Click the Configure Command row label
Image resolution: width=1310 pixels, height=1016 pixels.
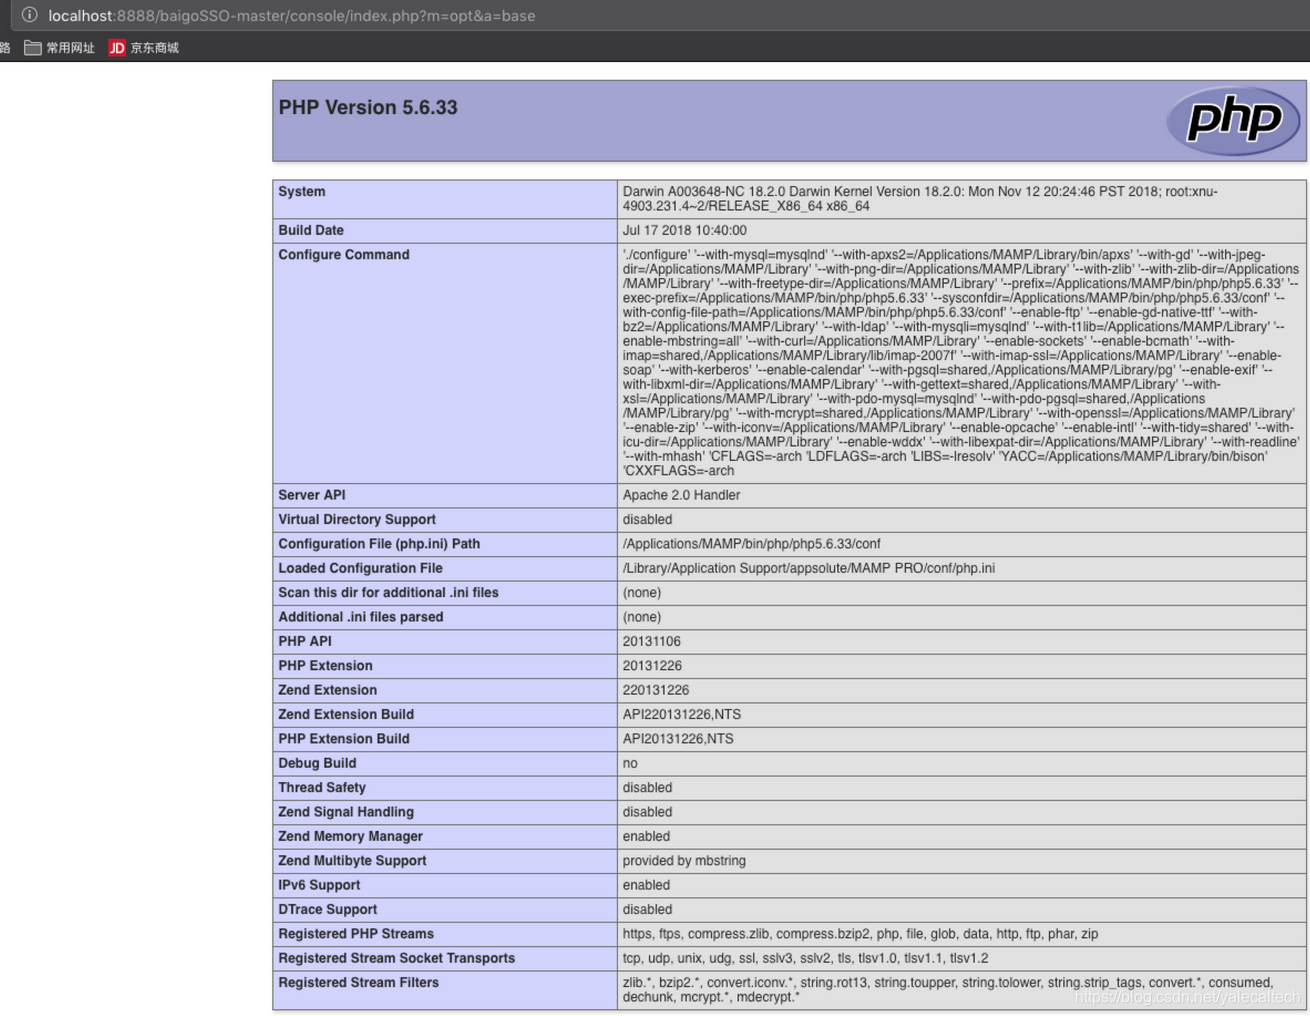click(x=344, y=255)
